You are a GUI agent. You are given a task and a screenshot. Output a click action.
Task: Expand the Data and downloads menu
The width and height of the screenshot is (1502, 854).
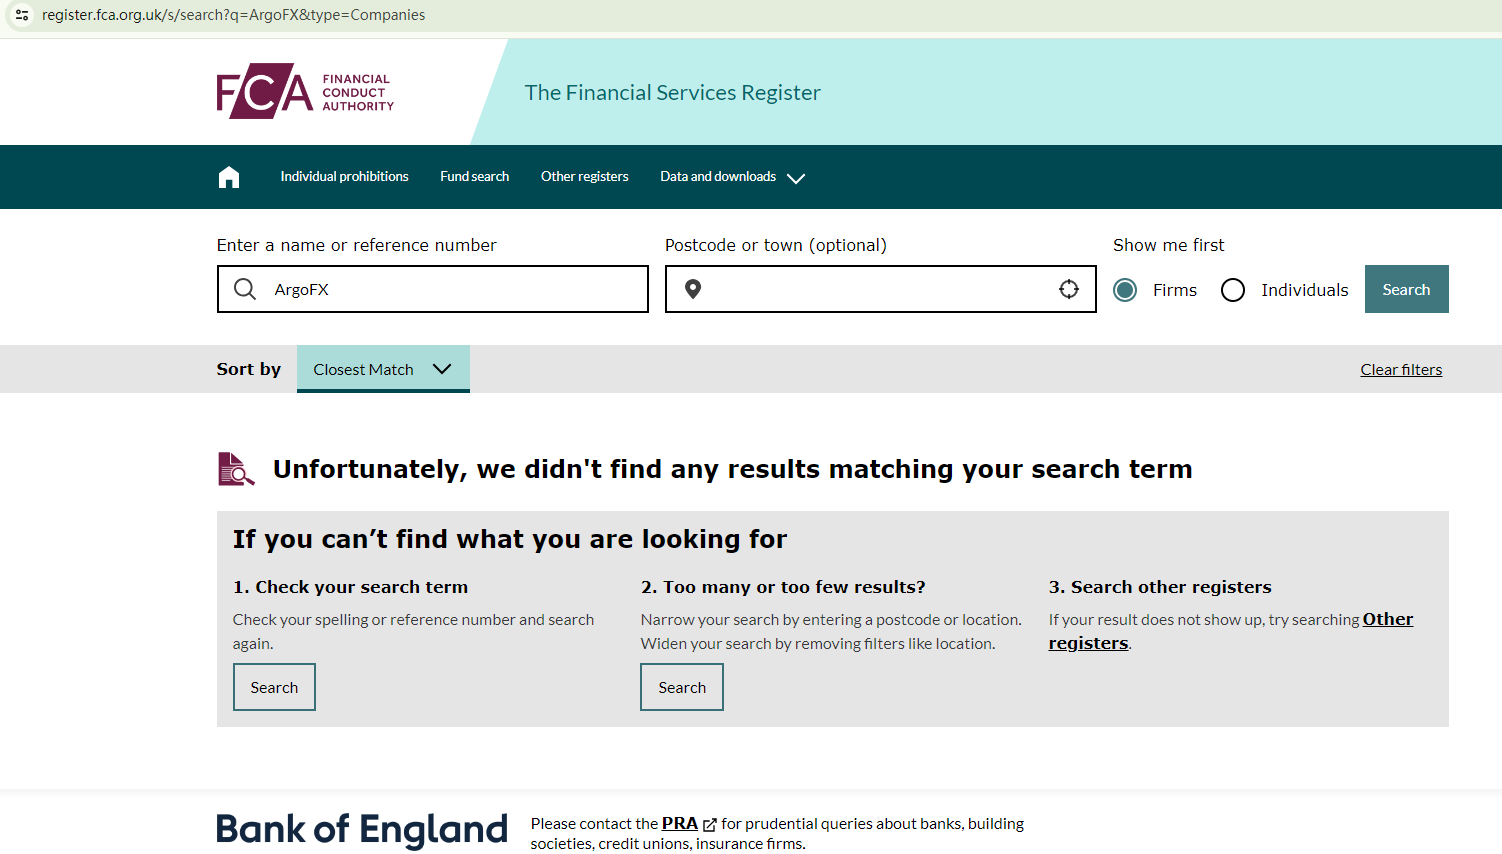(732, 177)
